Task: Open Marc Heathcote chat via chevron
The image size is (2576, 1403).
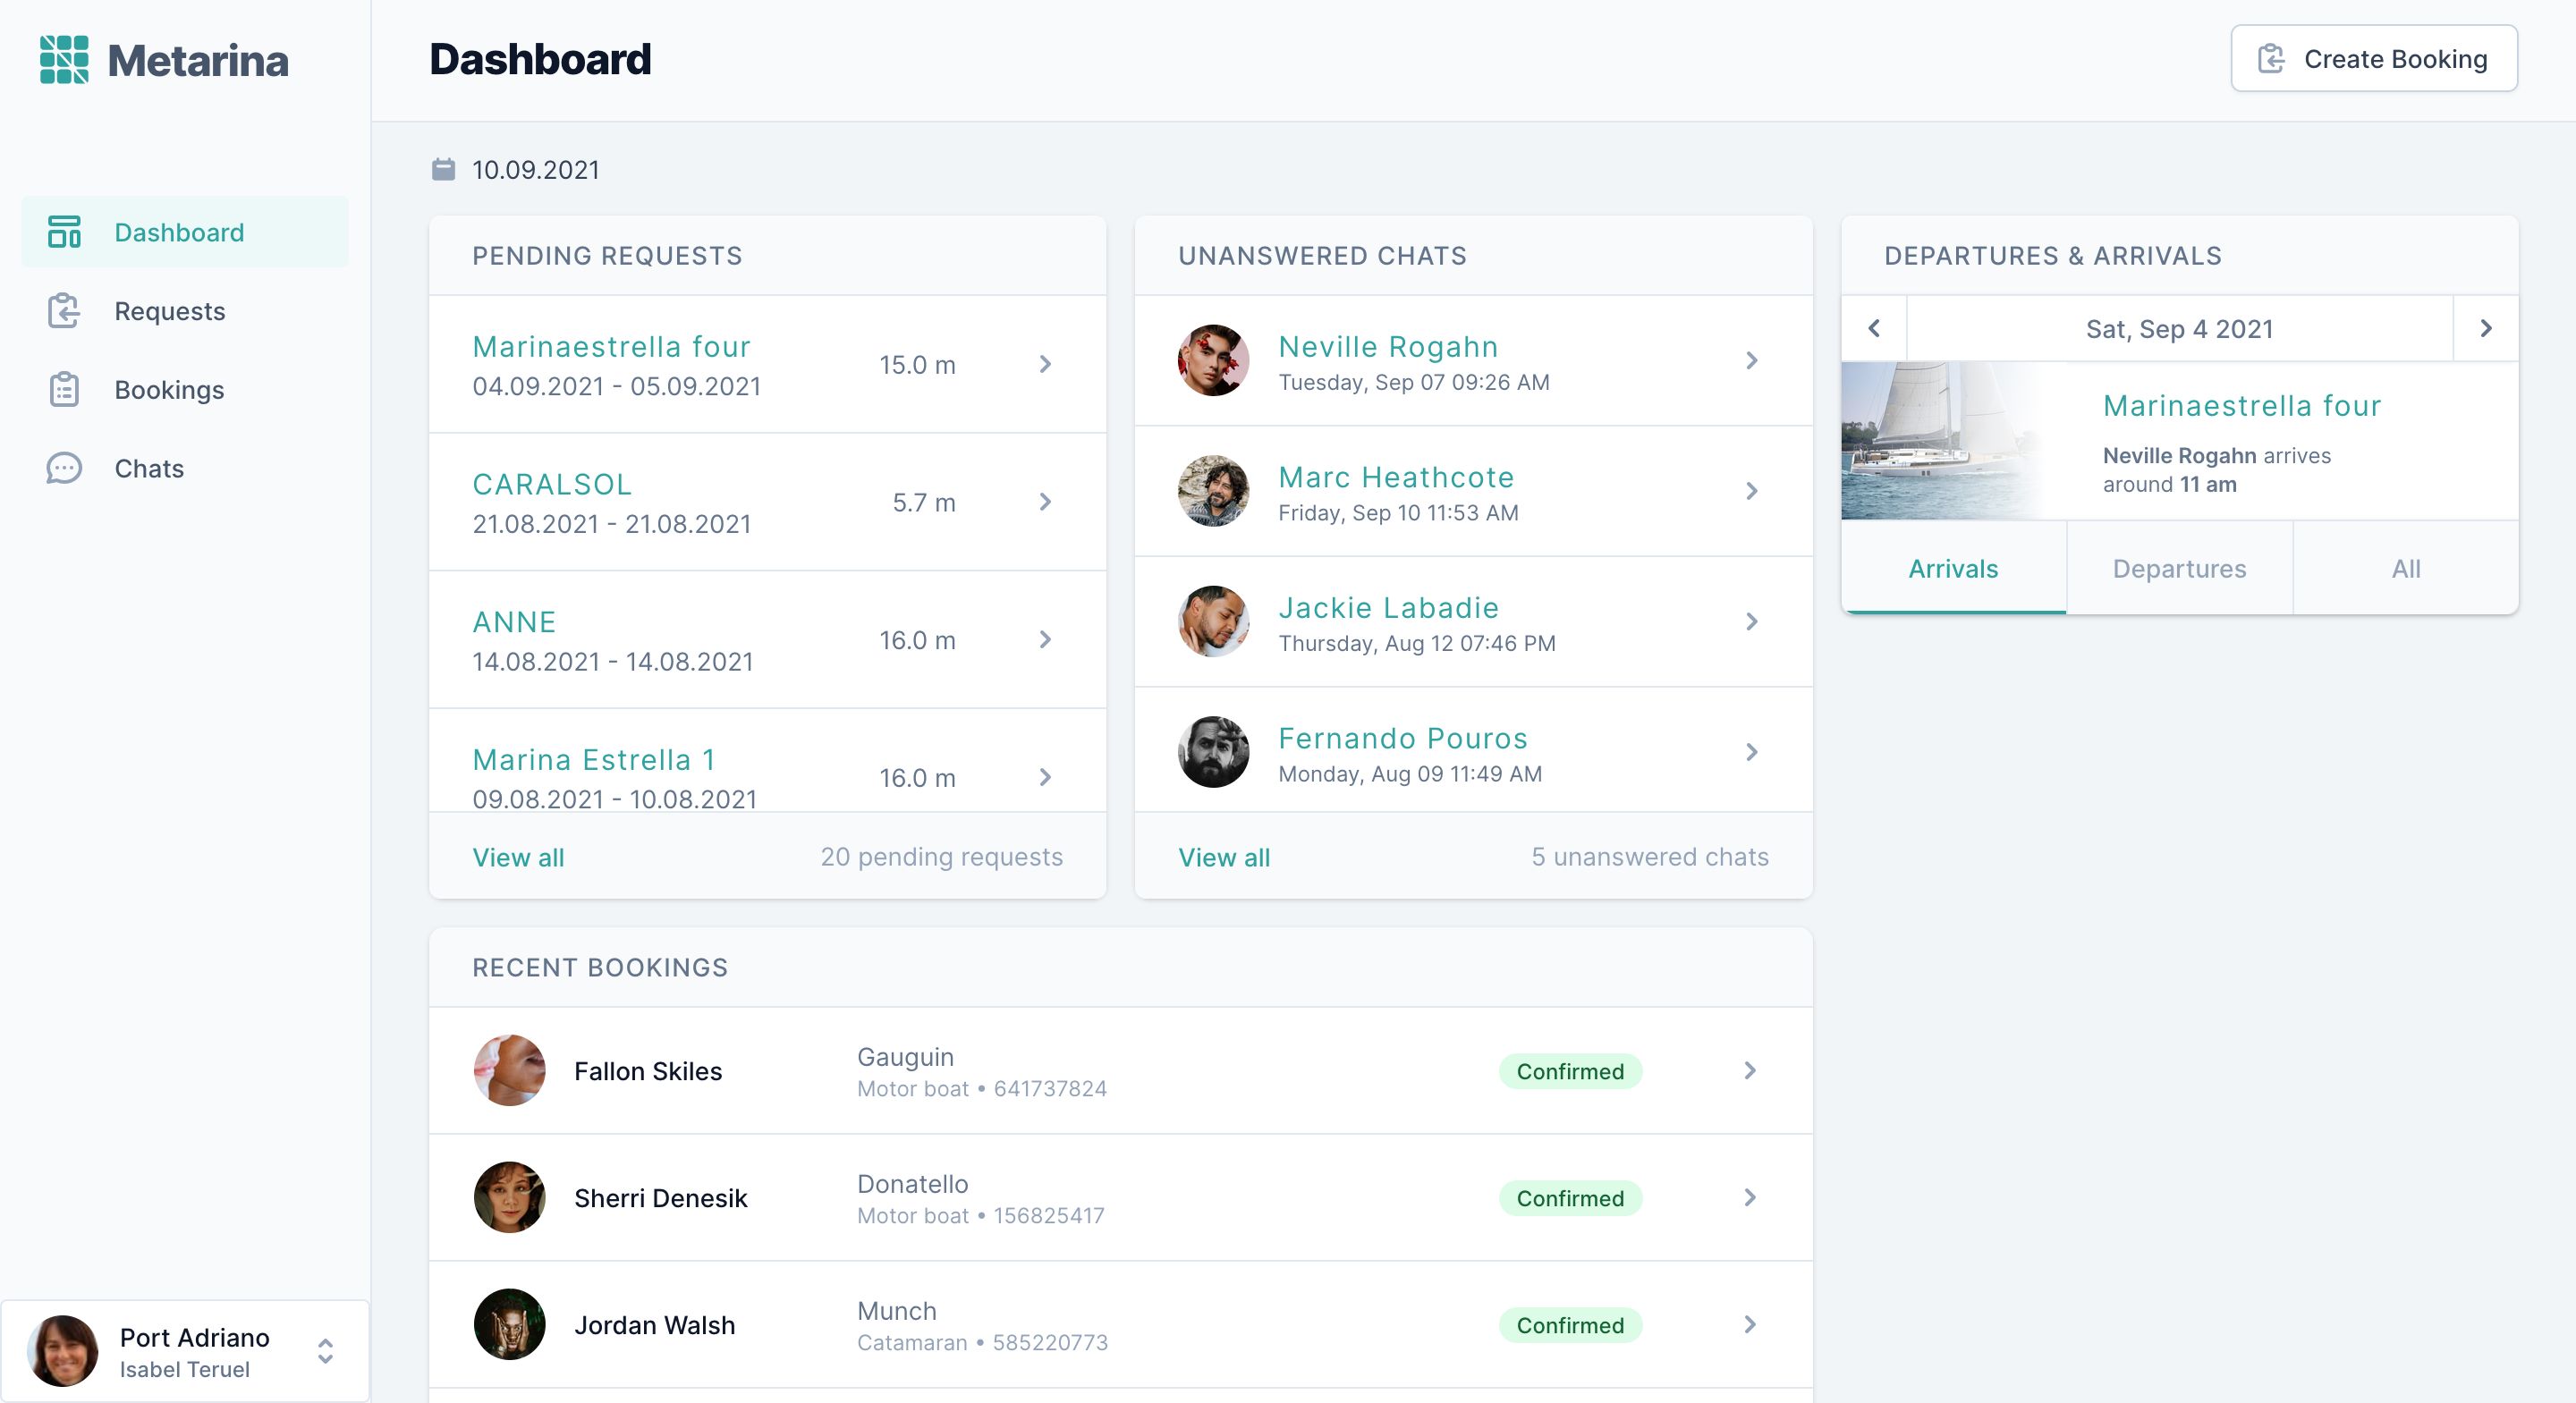Action: click(1751, 491)
